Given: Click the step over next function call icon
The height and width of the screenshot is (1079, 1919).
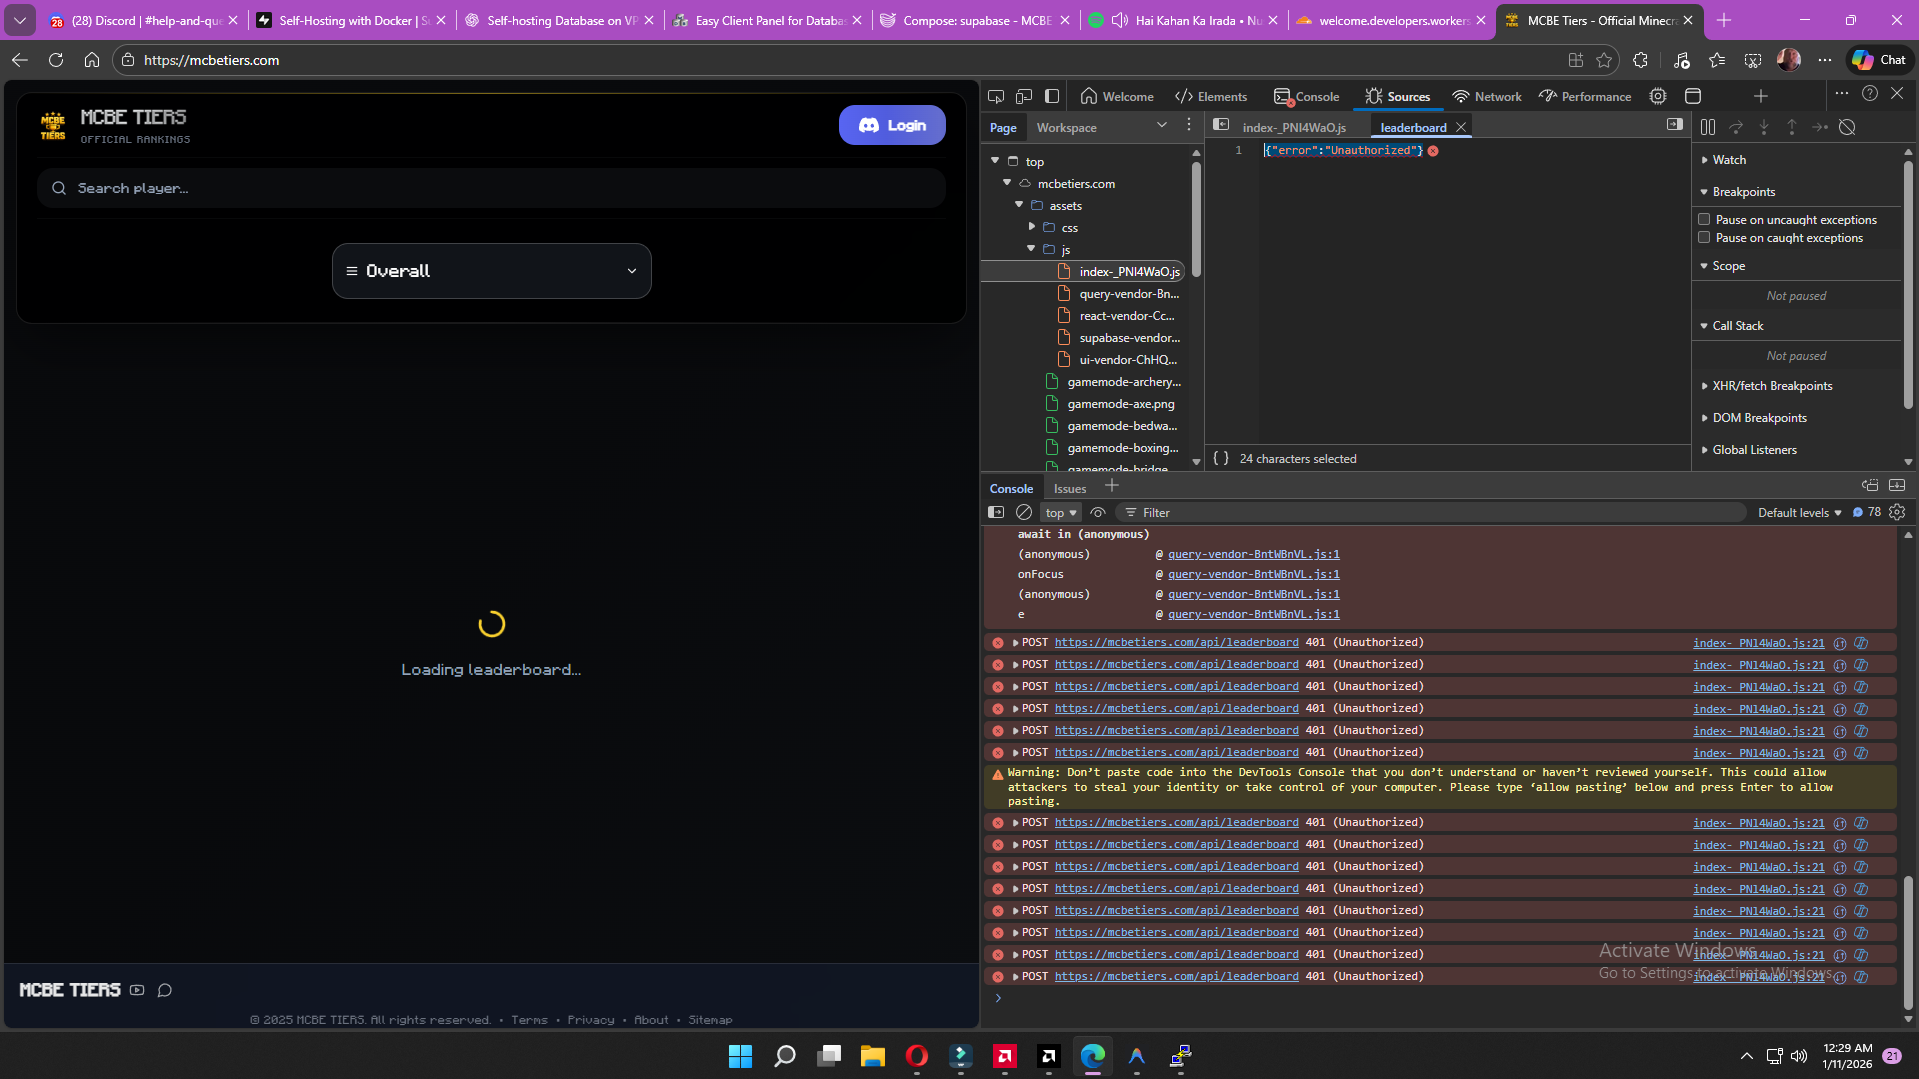Looking at the screenshot, I should coord(1736,127).
